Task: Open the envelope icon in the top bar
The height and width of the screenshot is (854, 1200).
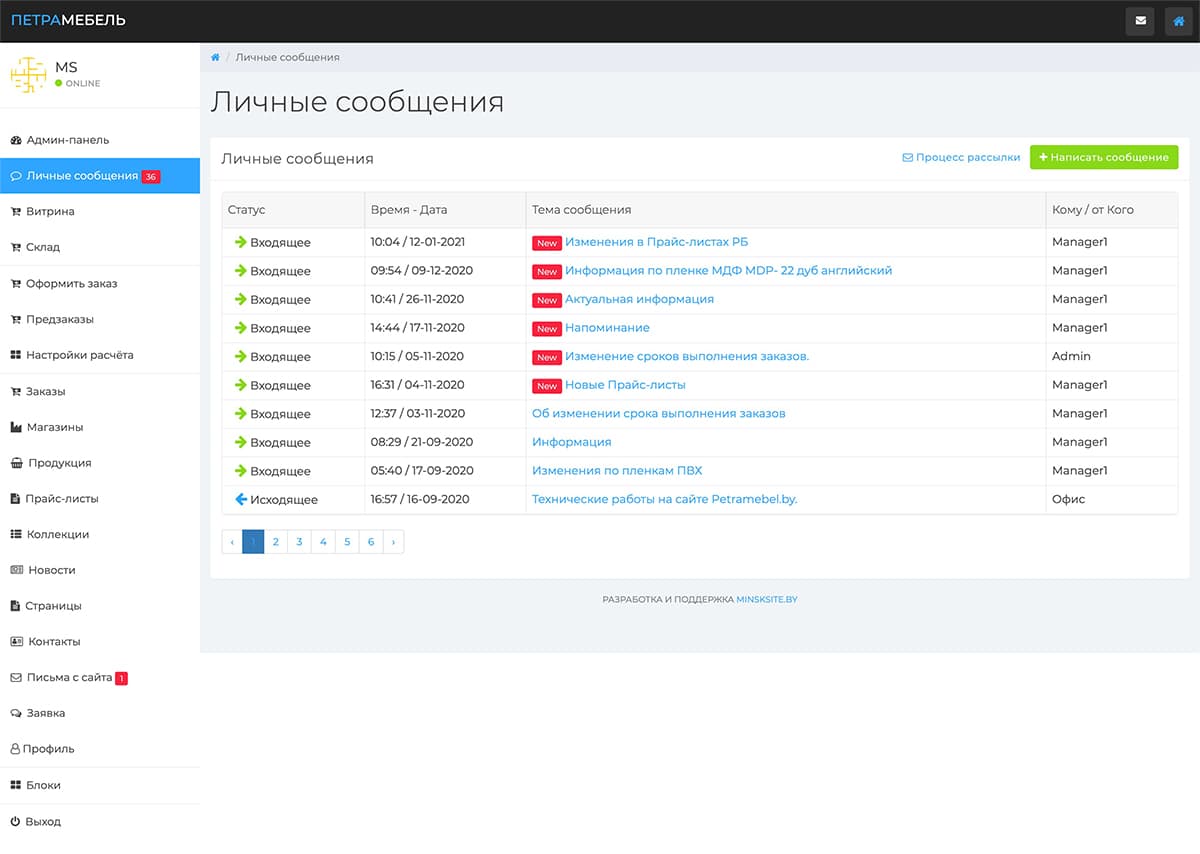Action: click(x=1139, y=20)
